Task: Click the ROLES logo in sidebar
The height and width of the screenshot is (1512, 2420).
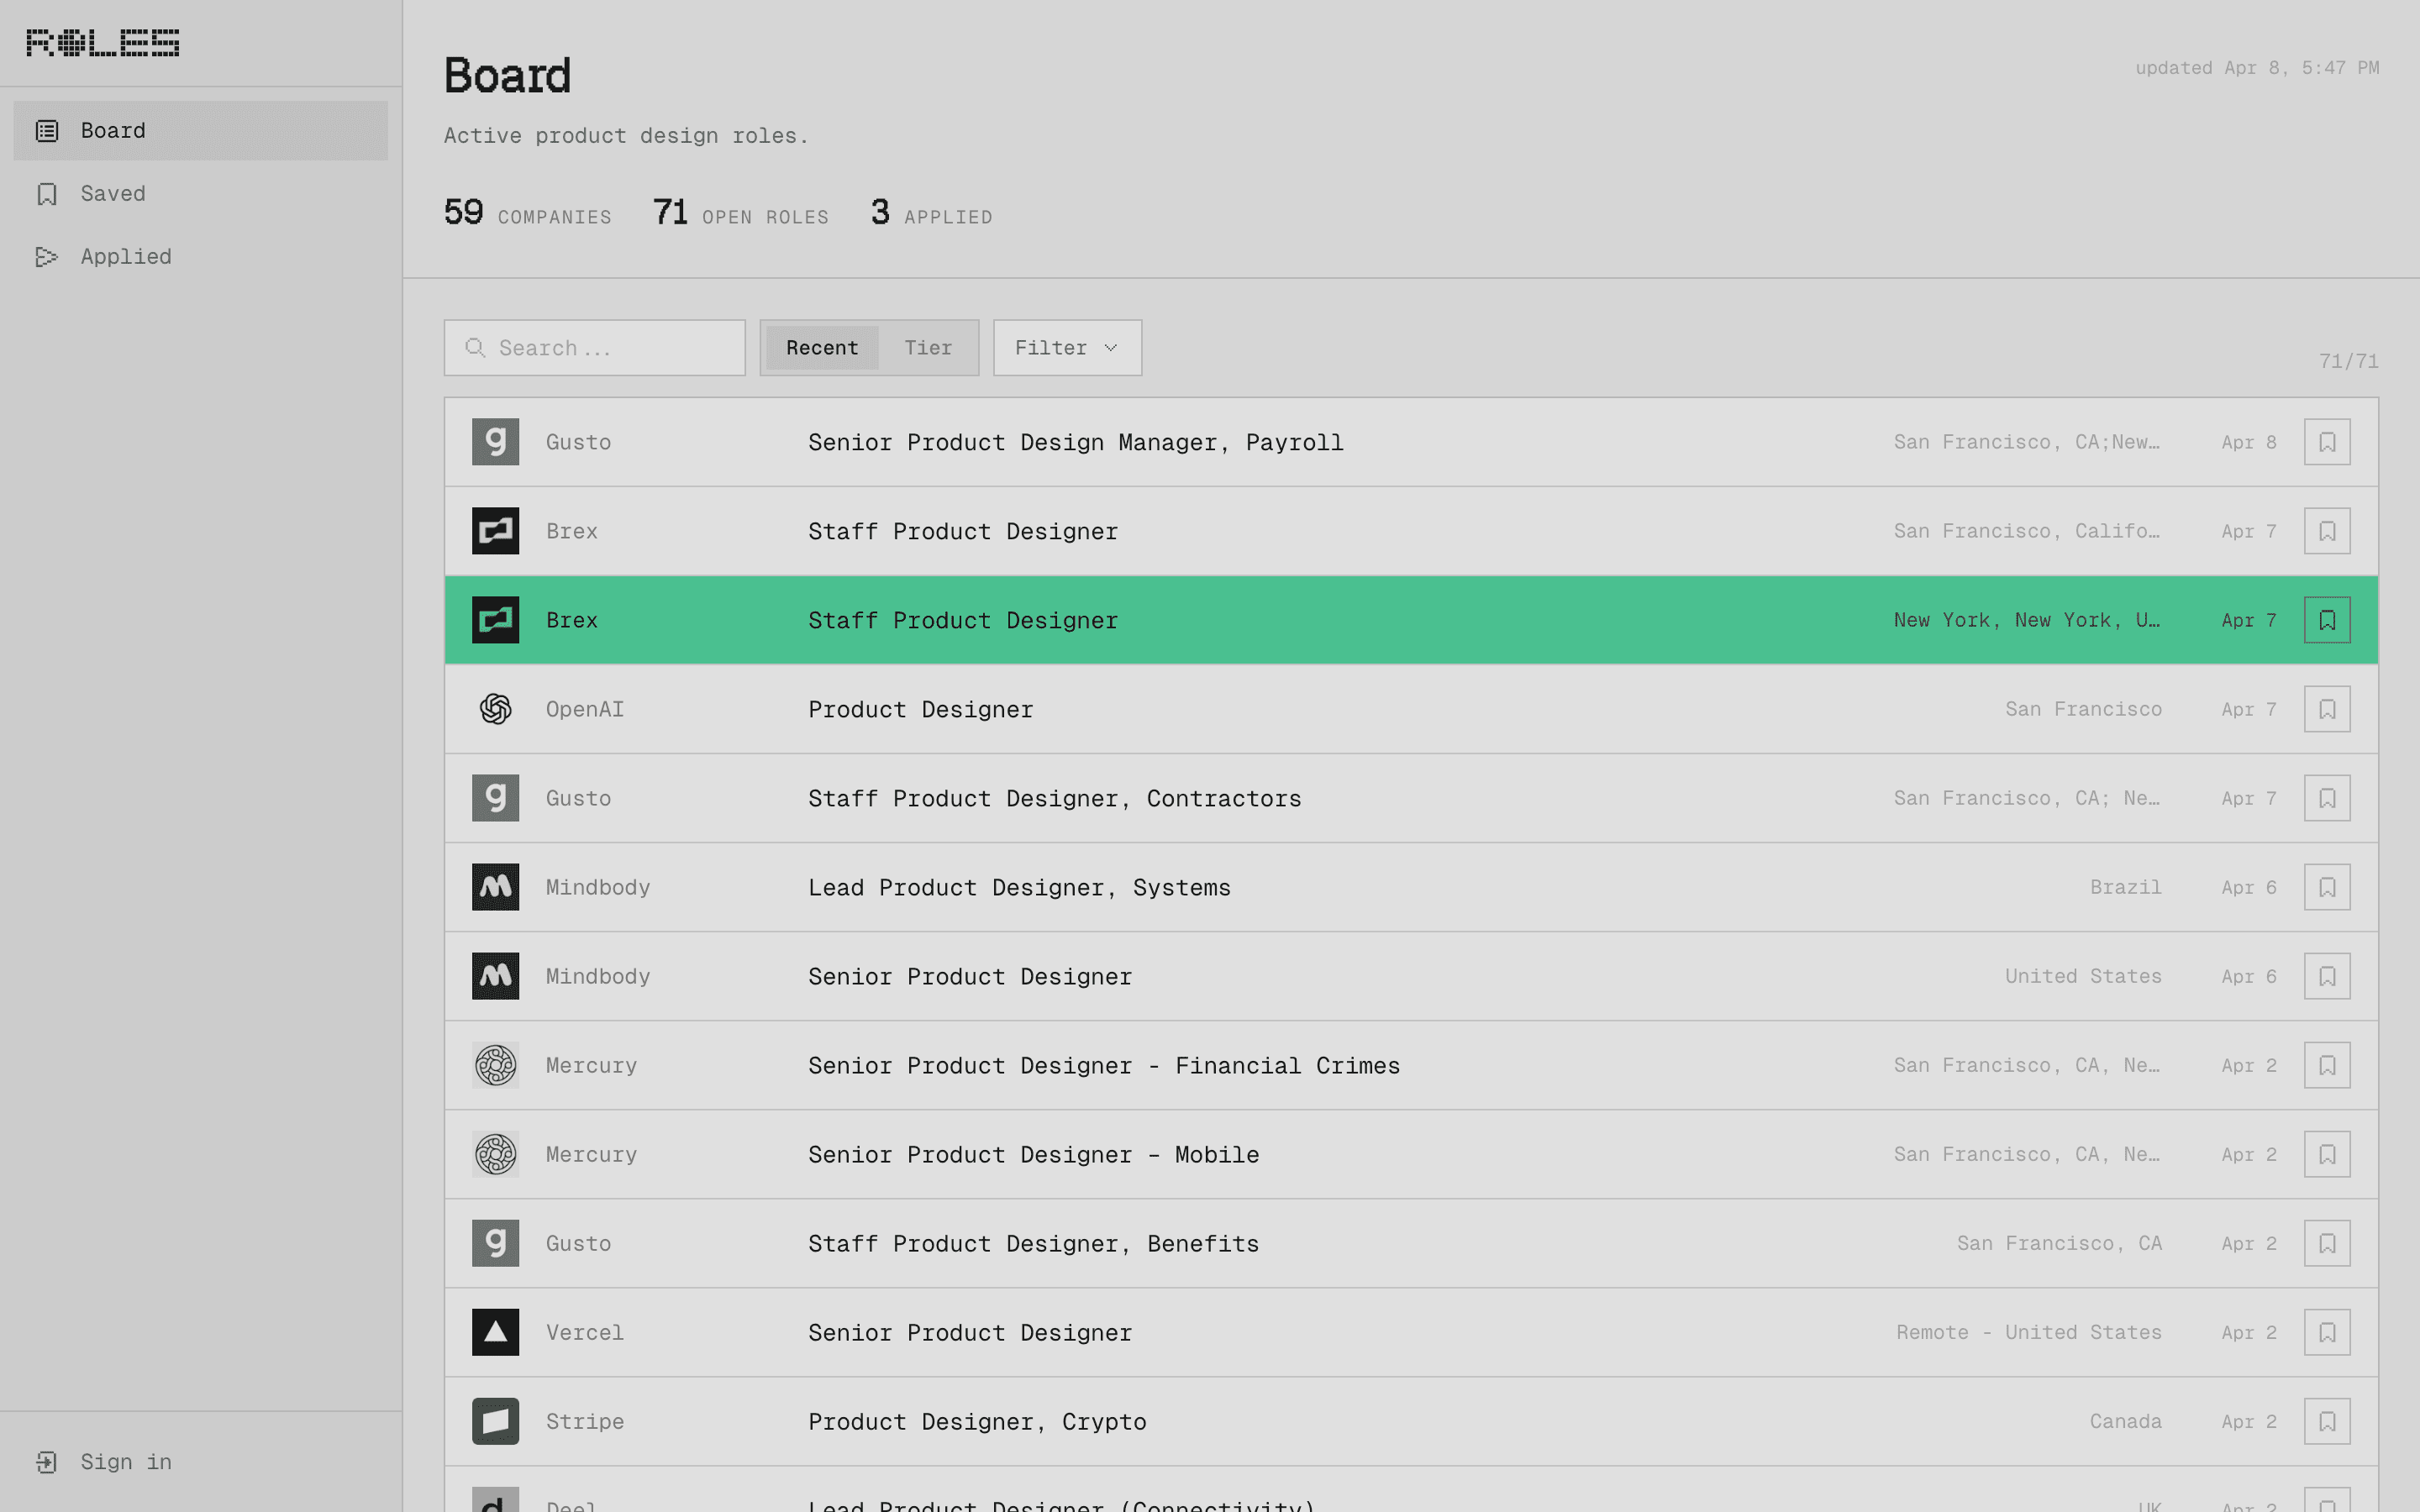Action: 102,42
